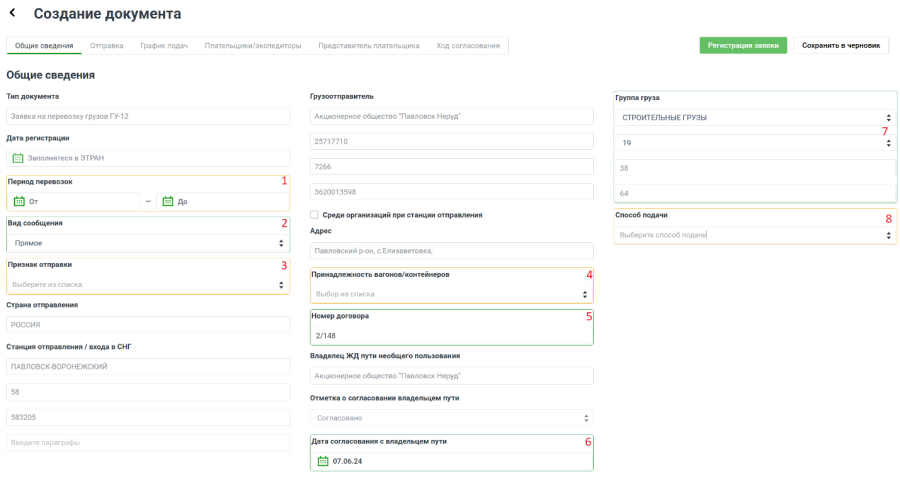Open the 'От' period start calendar icon
900x489 pixels.
pyautogui.click(x=19, y=201)
